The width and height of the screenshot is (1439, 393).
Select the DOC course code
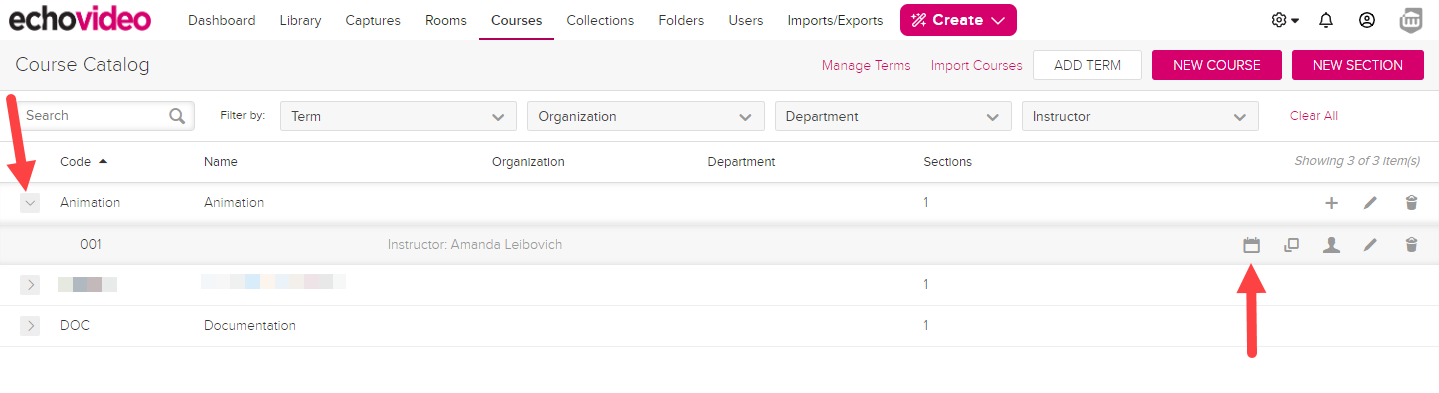point(75,326)
